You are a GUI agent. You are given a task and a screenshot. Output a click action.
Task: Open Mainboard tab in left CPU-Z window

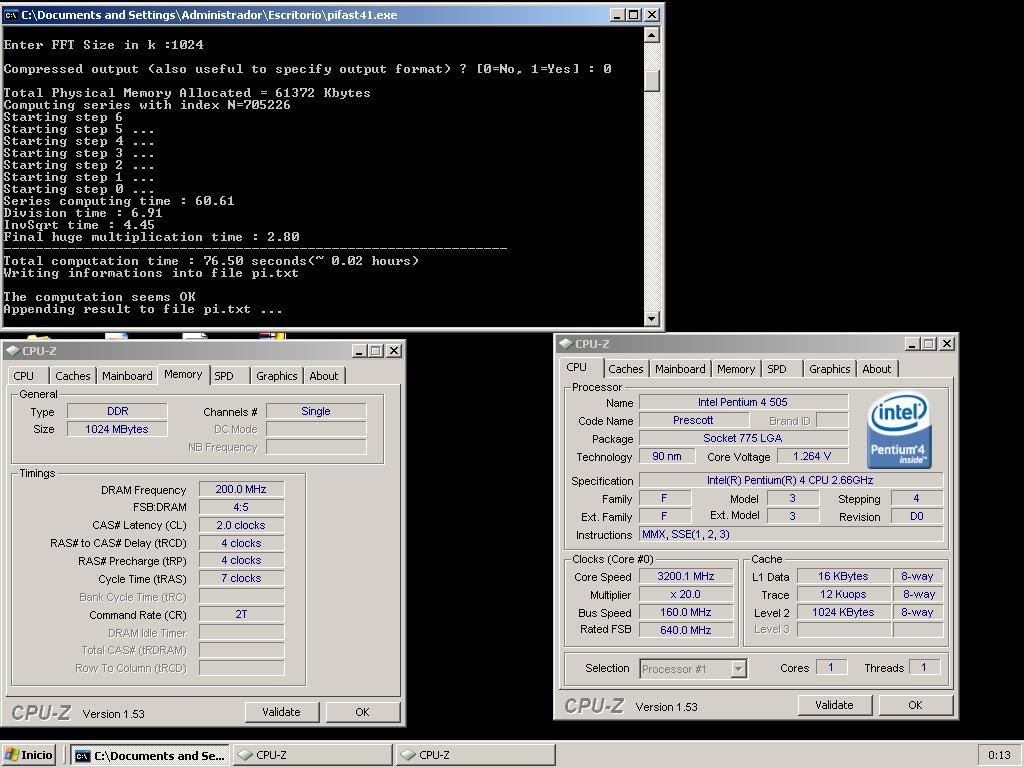pos(127,376)
